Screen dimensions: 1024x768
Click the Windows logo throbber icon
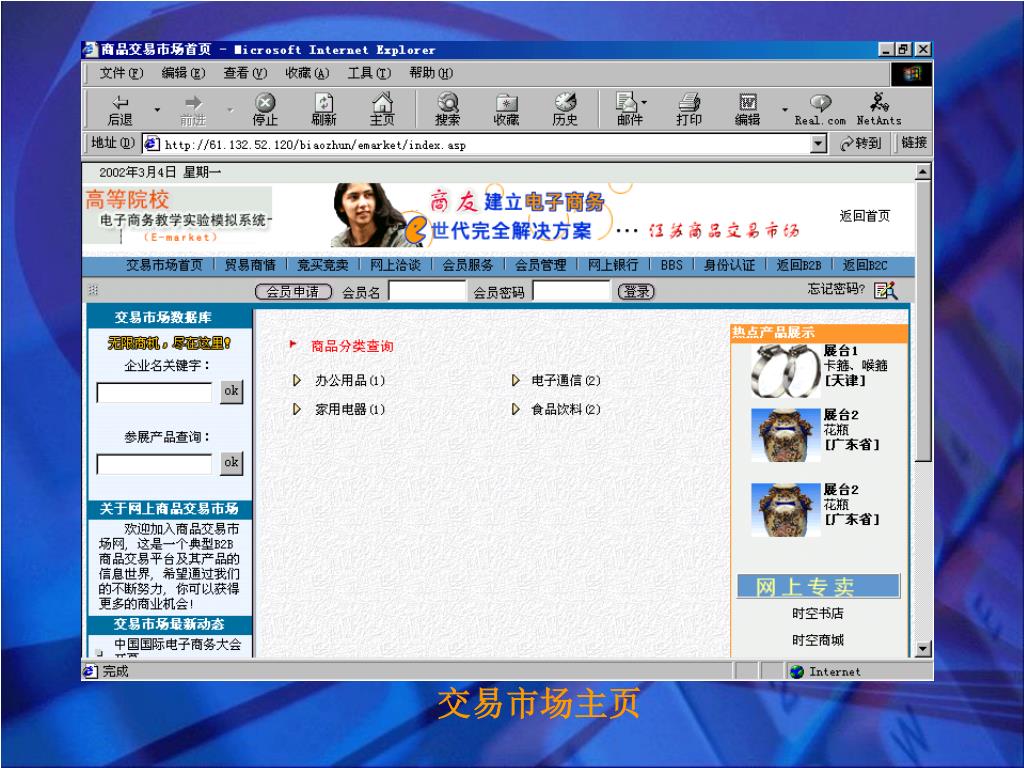tap(914, 73)
